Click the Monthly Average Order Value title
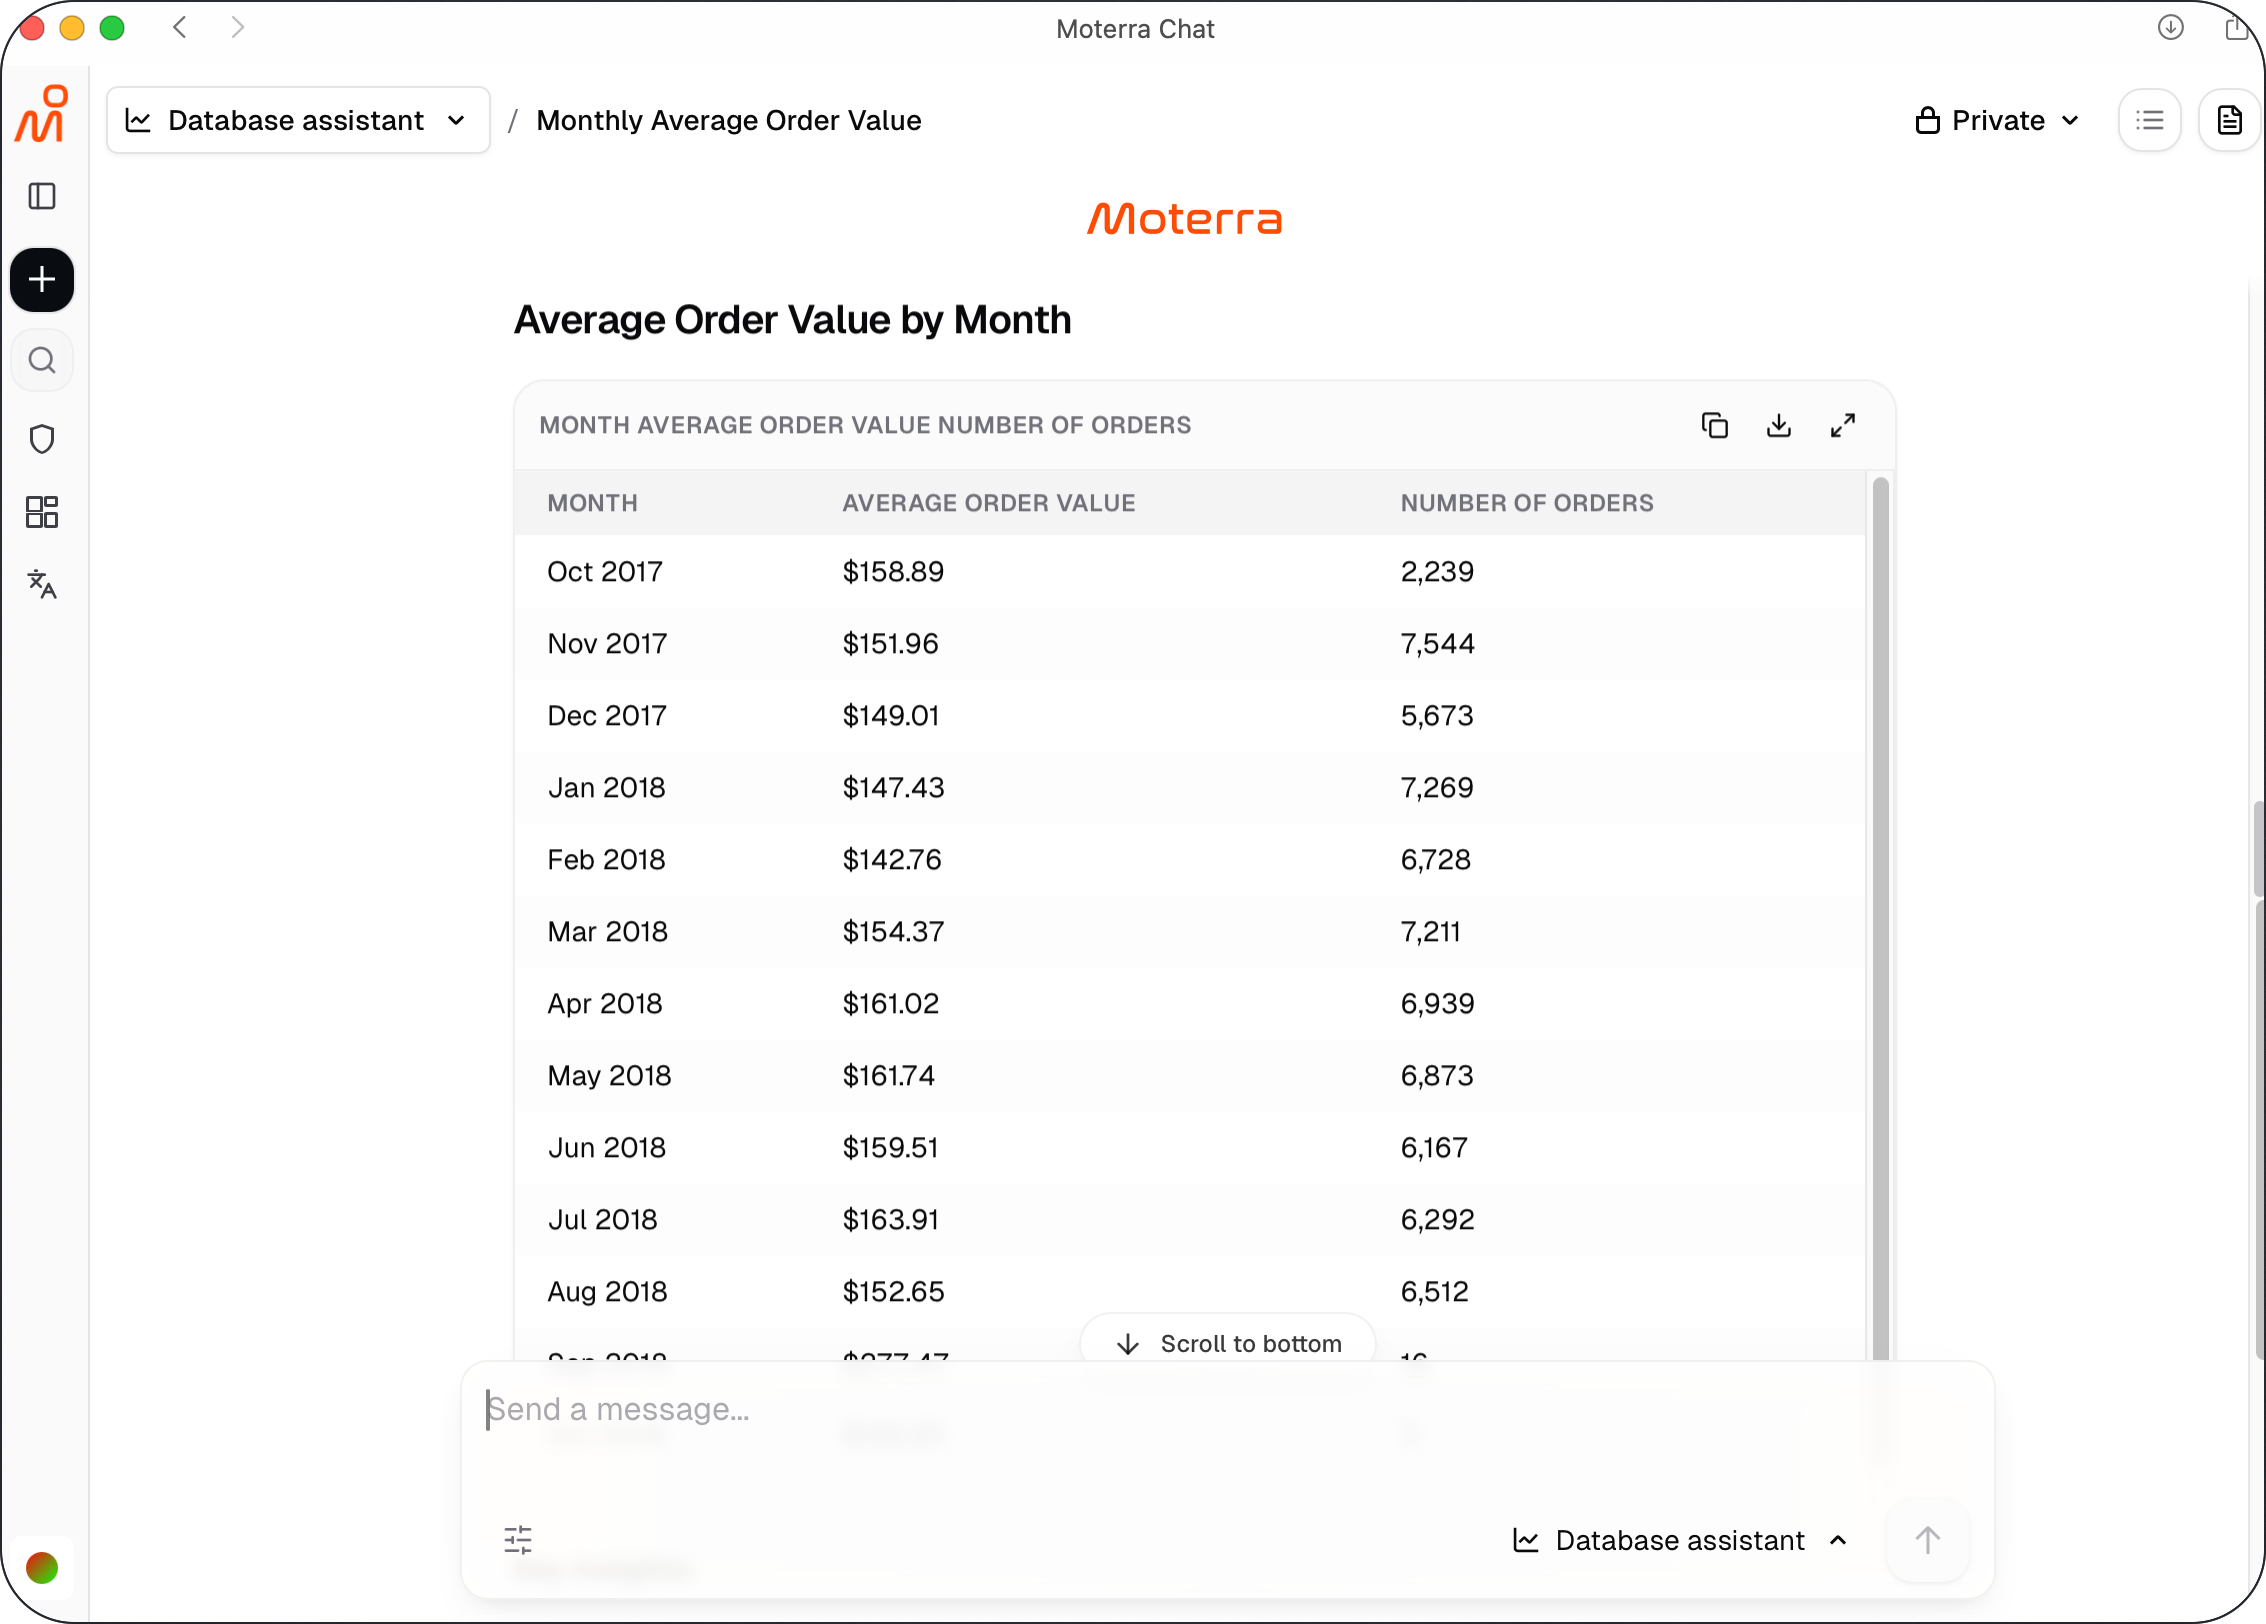This screenshot has width=2266, height=1624. pyautogui.click(x=729, y=120)
